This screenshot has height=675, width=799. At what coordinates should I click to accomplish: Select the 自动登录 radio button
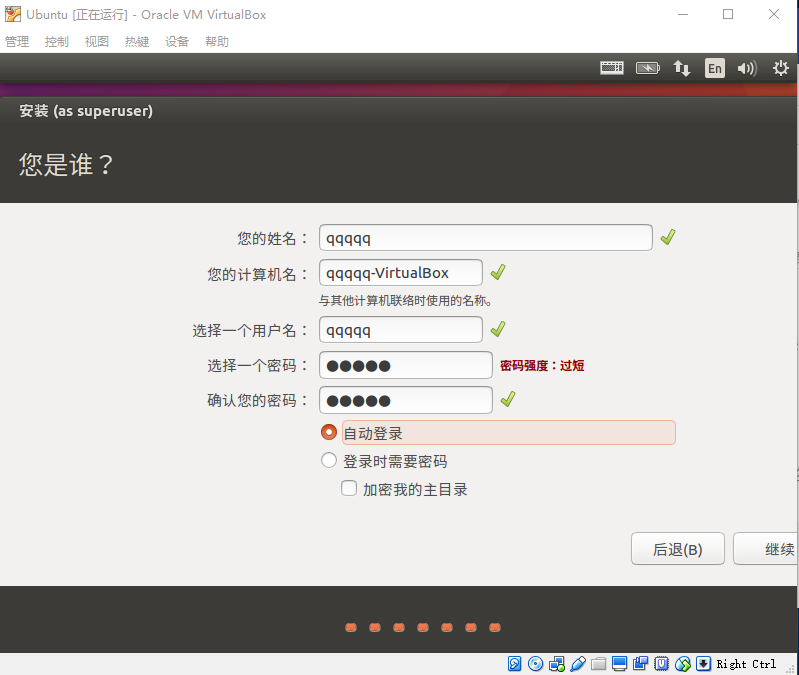tap(329, 433)
